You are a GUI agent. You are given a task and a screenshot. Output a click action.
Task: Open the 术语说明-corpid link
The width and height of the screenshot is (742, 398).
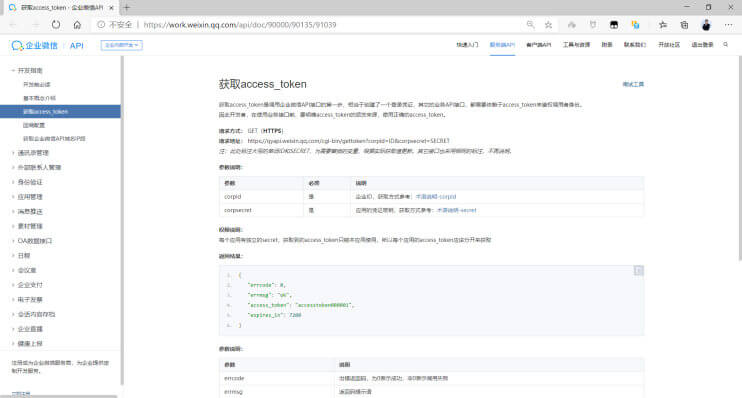pos(436,196)
